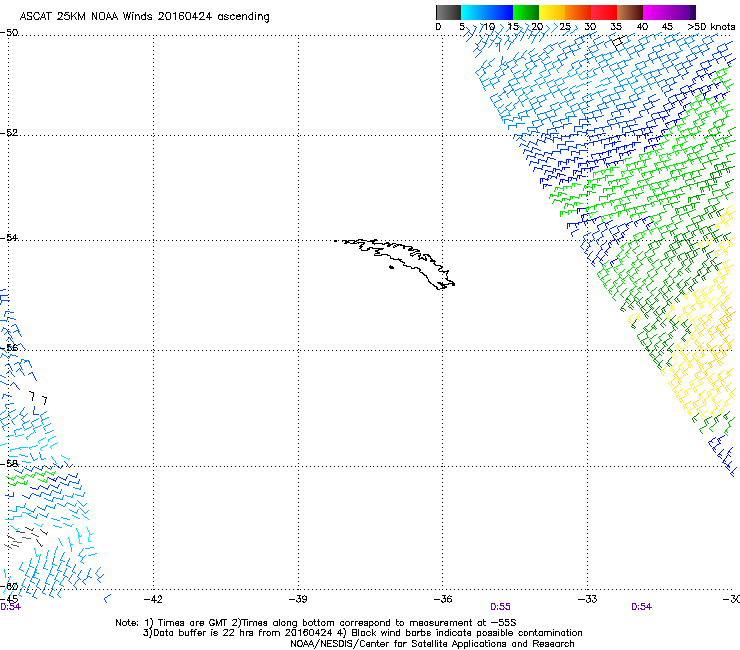Click the purple '0:54' time near -33
The width and height of the screenshot is (740, 650).
(641, 607)
